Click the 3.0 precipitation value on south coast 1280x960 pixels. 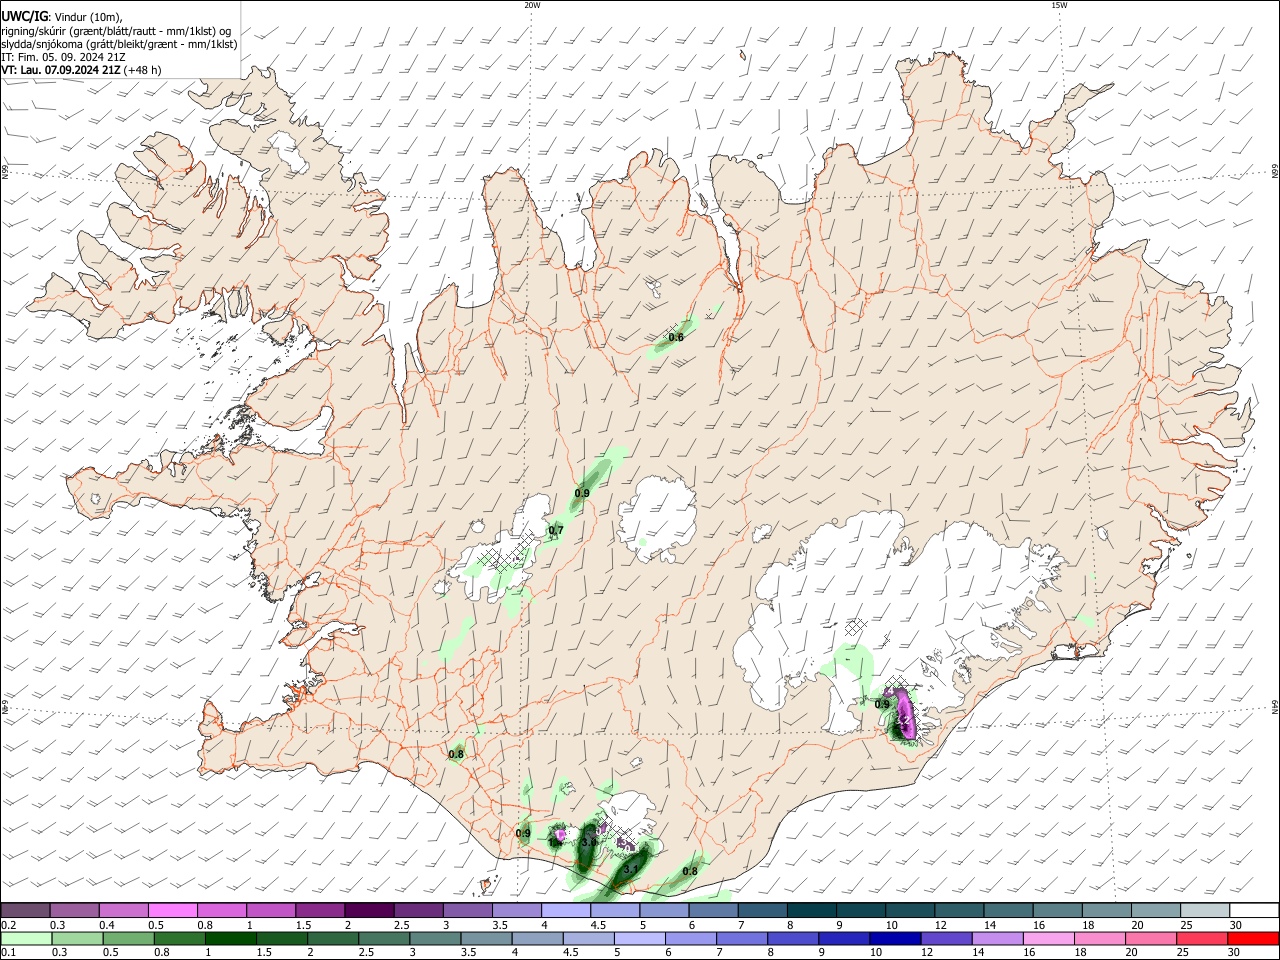(589, 843)
